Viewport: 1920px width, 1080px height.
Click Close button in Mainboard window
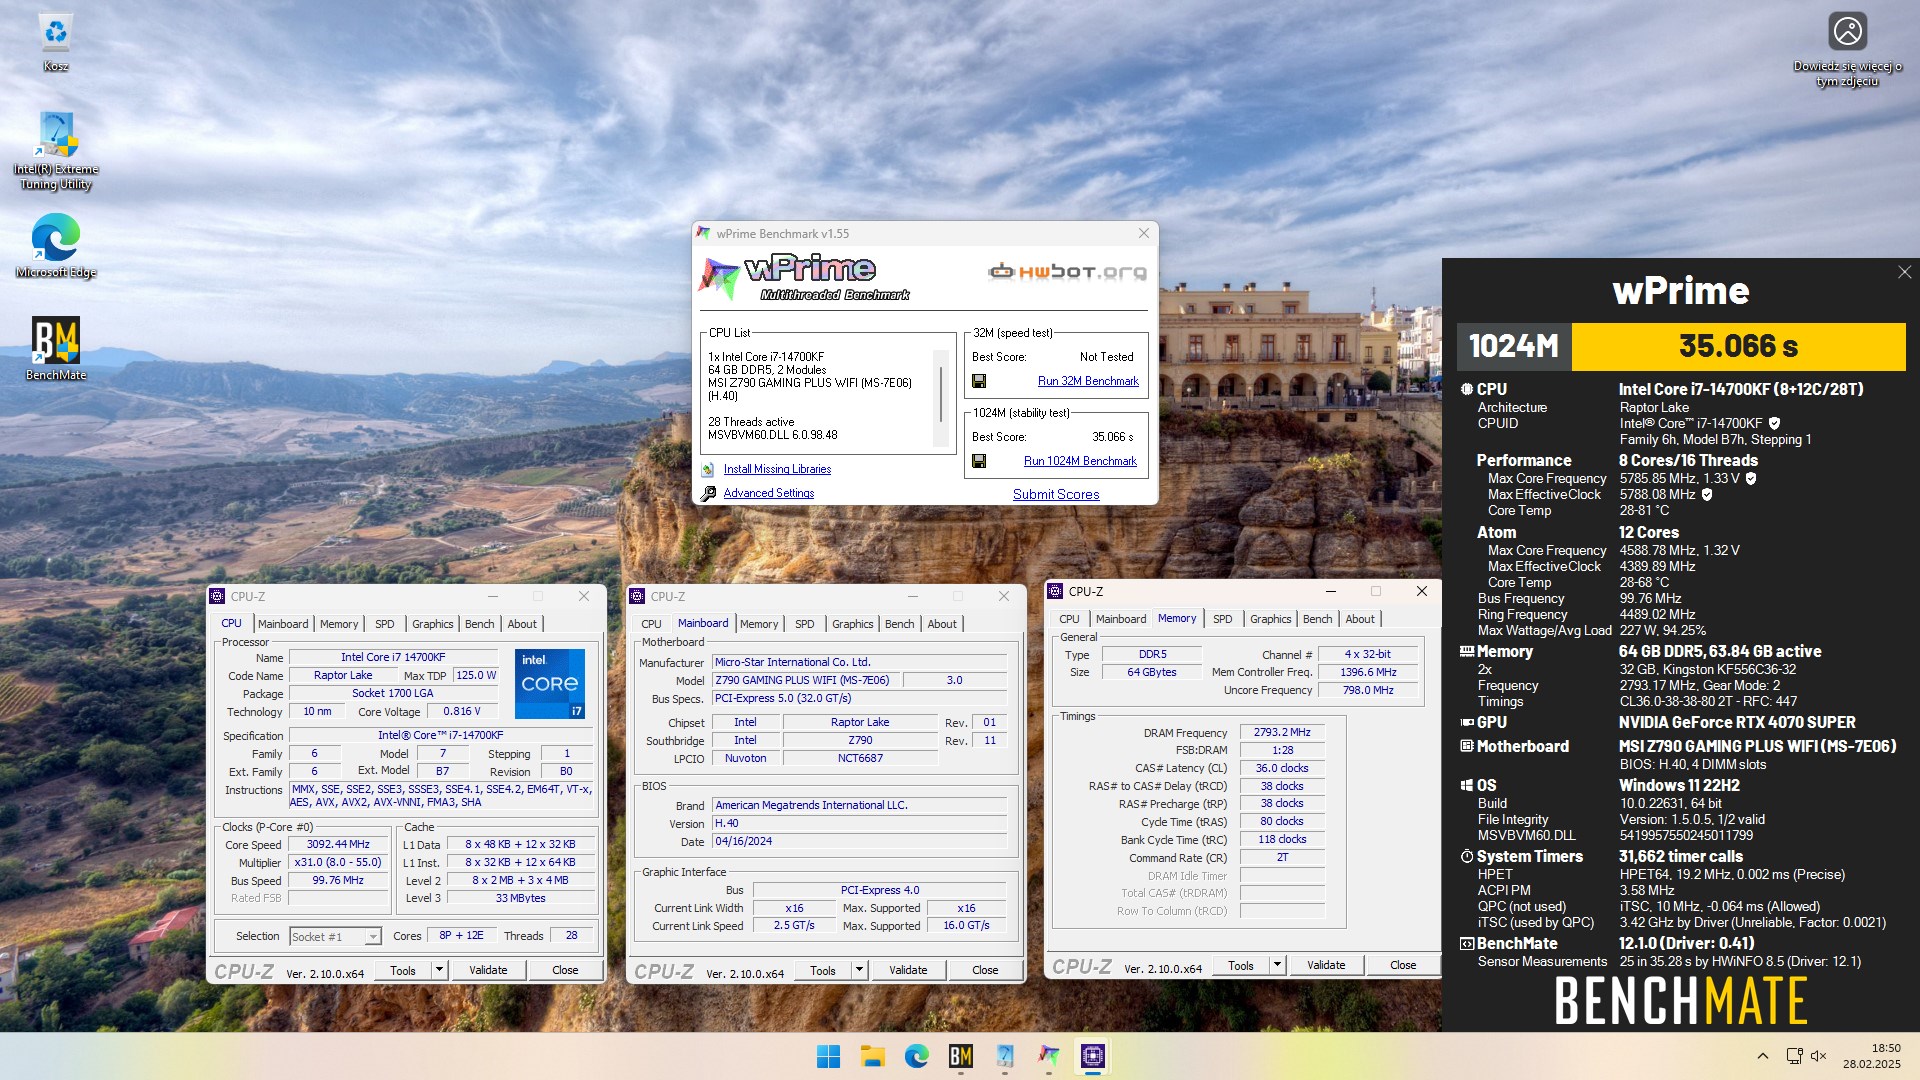pyautogui.click(x=985, y=970)
